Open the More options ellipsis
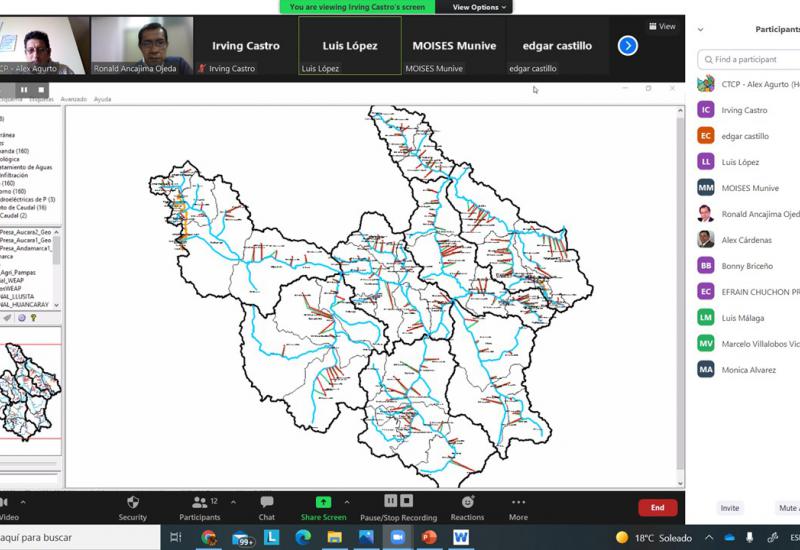 pyautogui.click(x=518, y=502)
